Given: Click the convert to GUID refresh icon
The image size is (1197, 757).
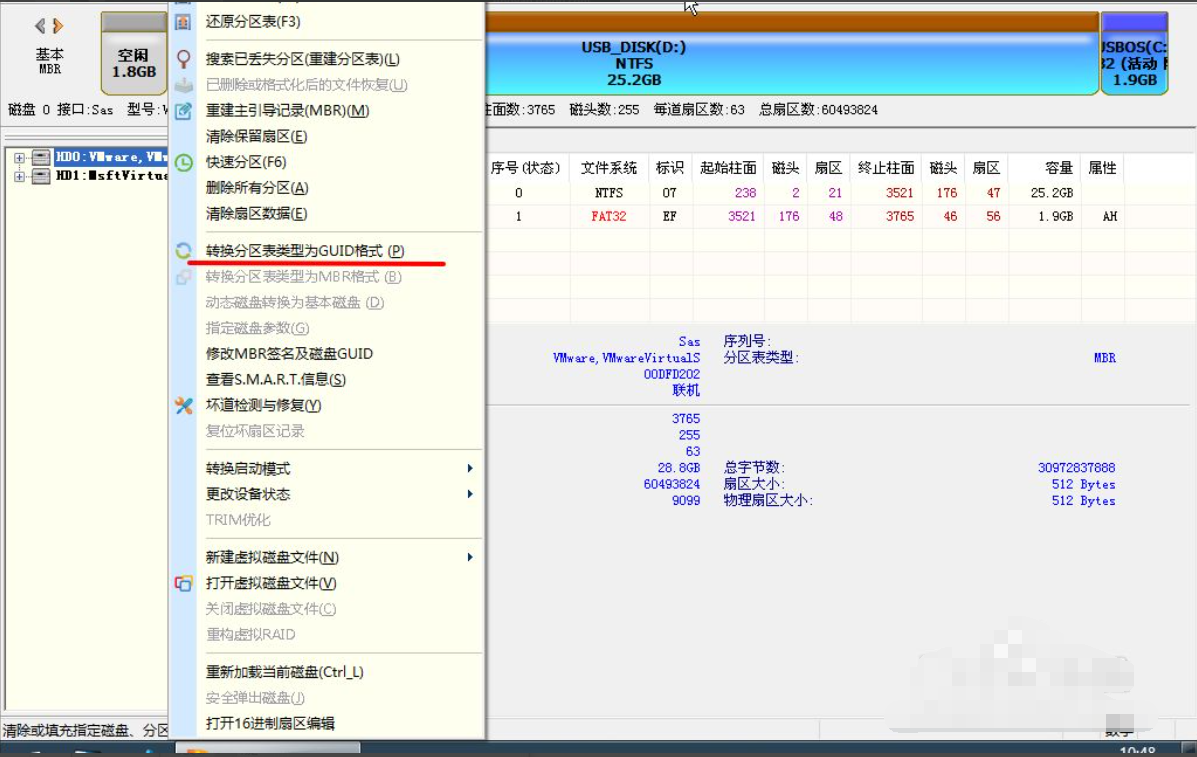Looking at the screenshot, I should (x=183, y=251).
